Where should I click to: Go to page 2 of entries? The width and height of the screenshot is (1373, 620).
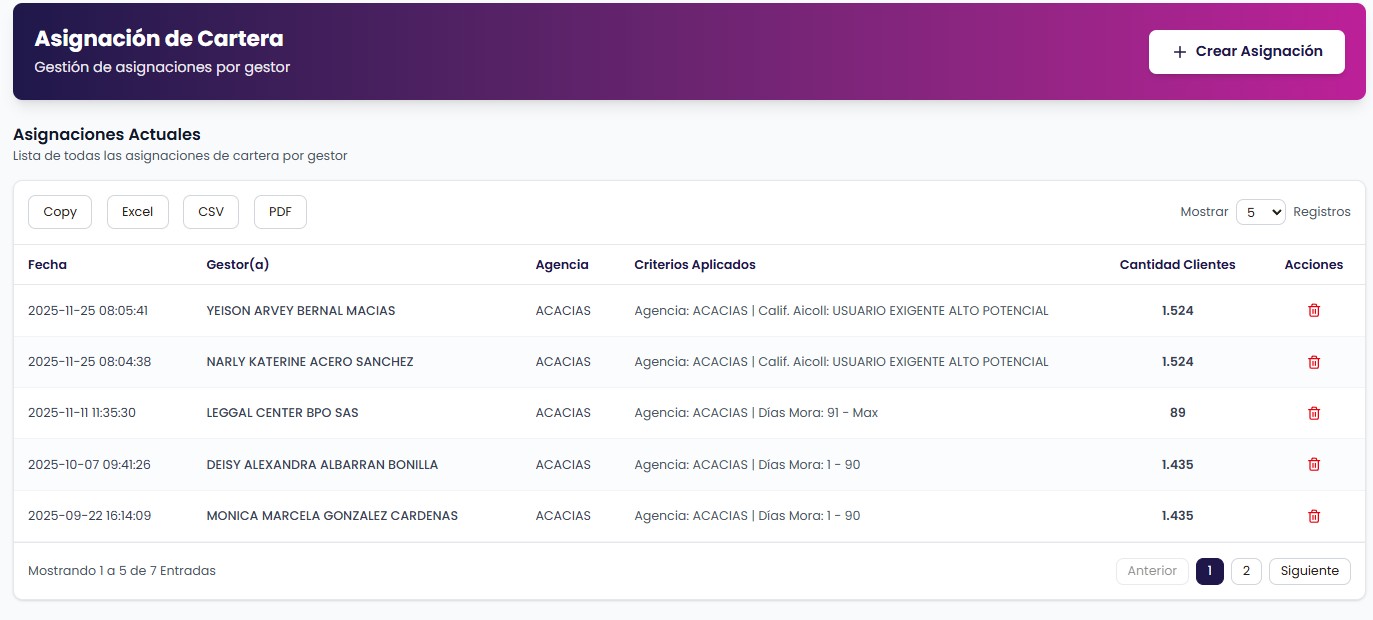coord(1246,571)
